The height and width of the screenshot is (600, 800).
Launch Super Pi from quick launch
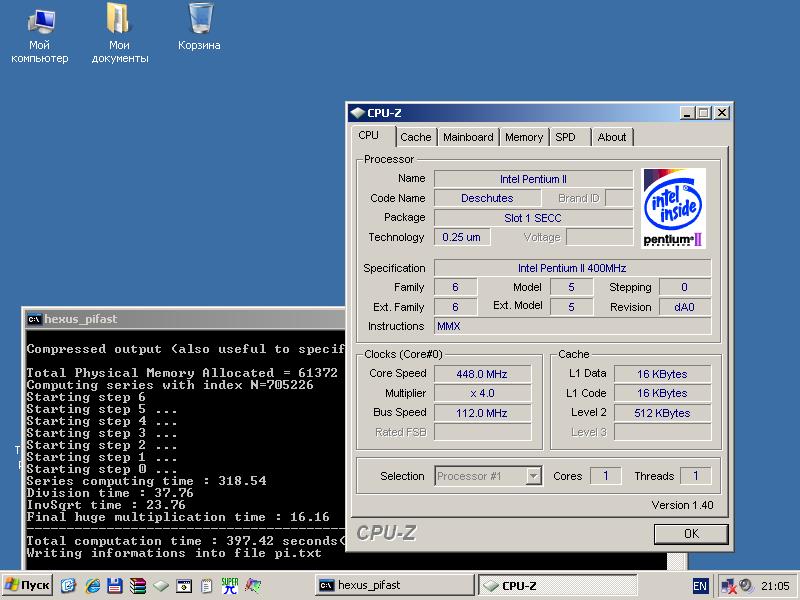tap(230, 585)
